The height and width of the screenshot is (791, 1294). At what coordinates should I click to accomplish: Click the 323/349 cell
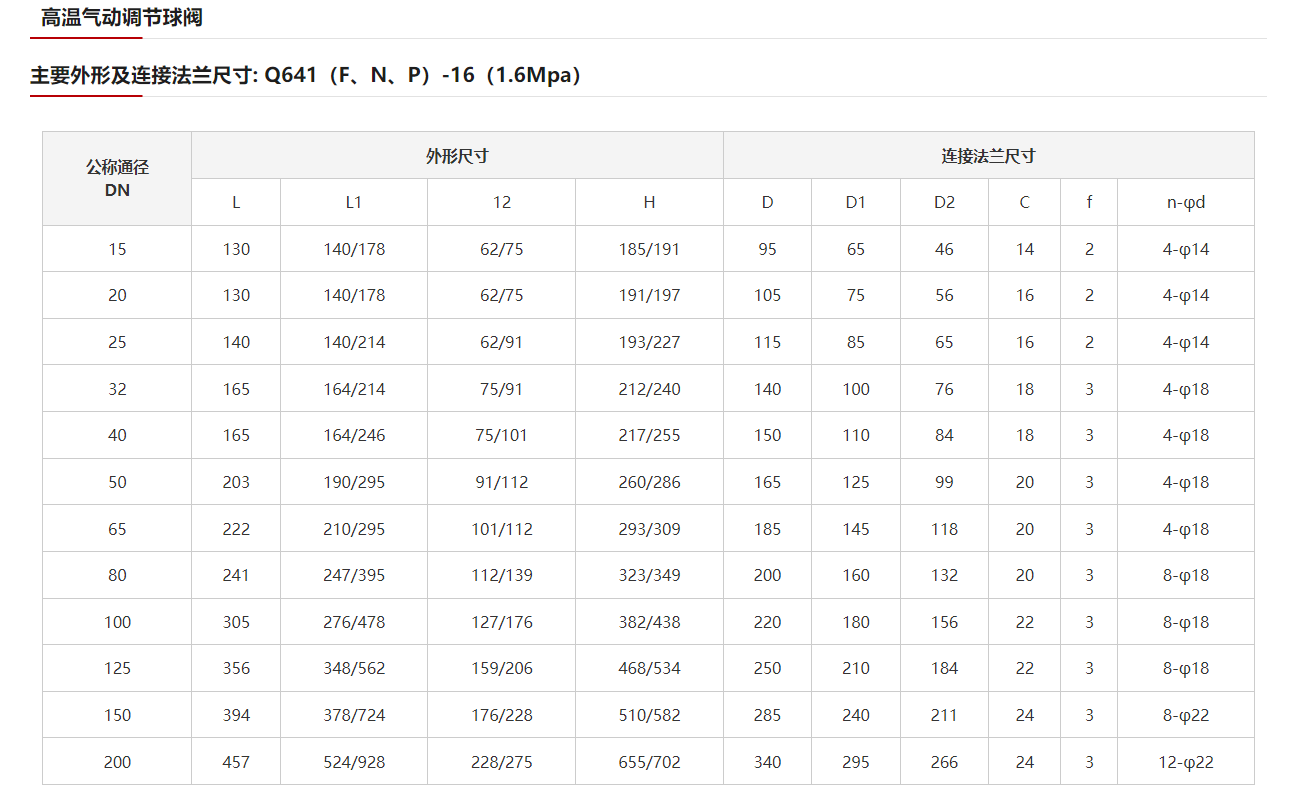(x=649, y=575)
